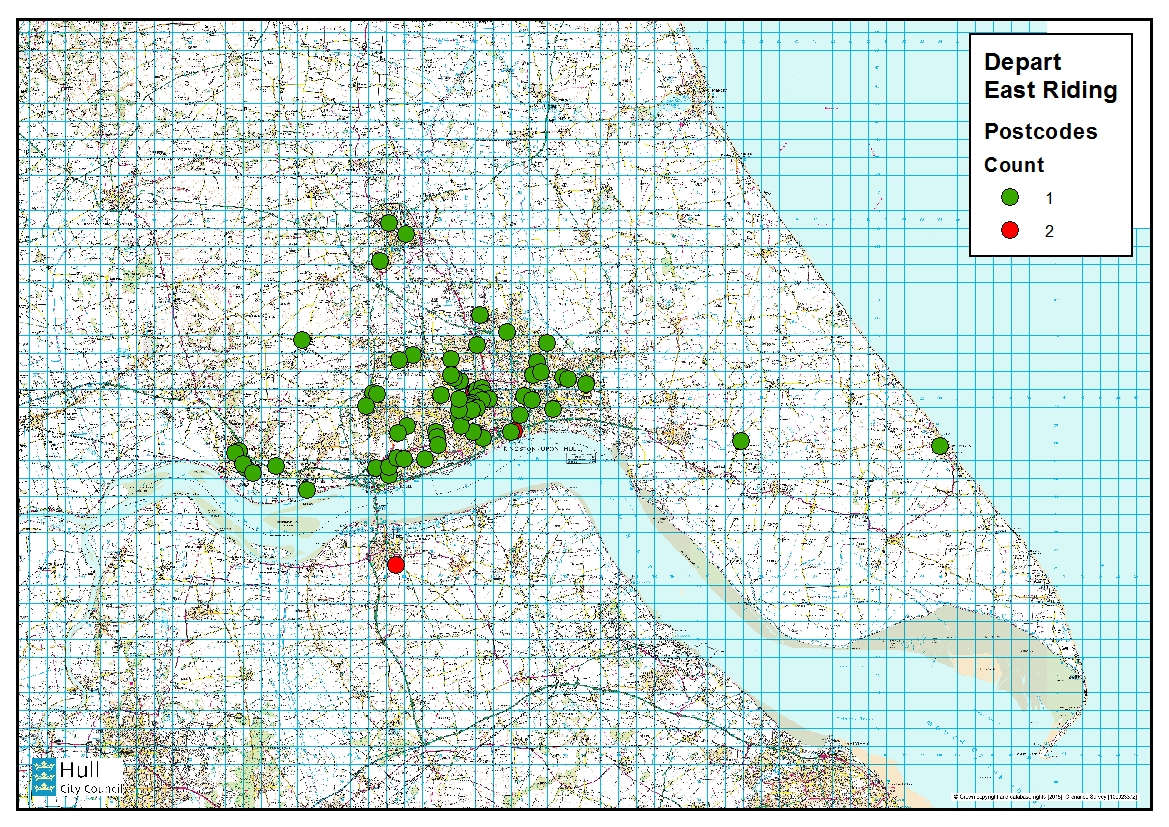Click the "Depart East Riding" legend title
1169x827 pixels.
click(1050, 77)
